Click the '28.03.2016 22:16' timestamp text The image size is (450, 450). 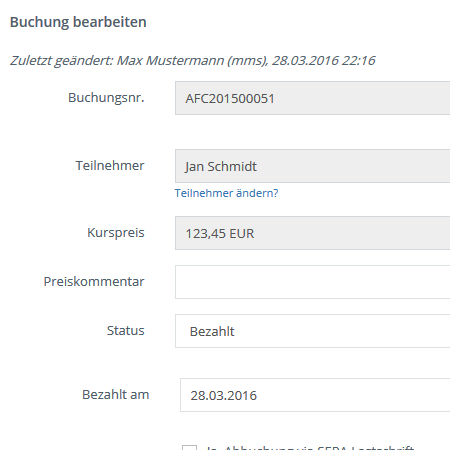[324, 61]
